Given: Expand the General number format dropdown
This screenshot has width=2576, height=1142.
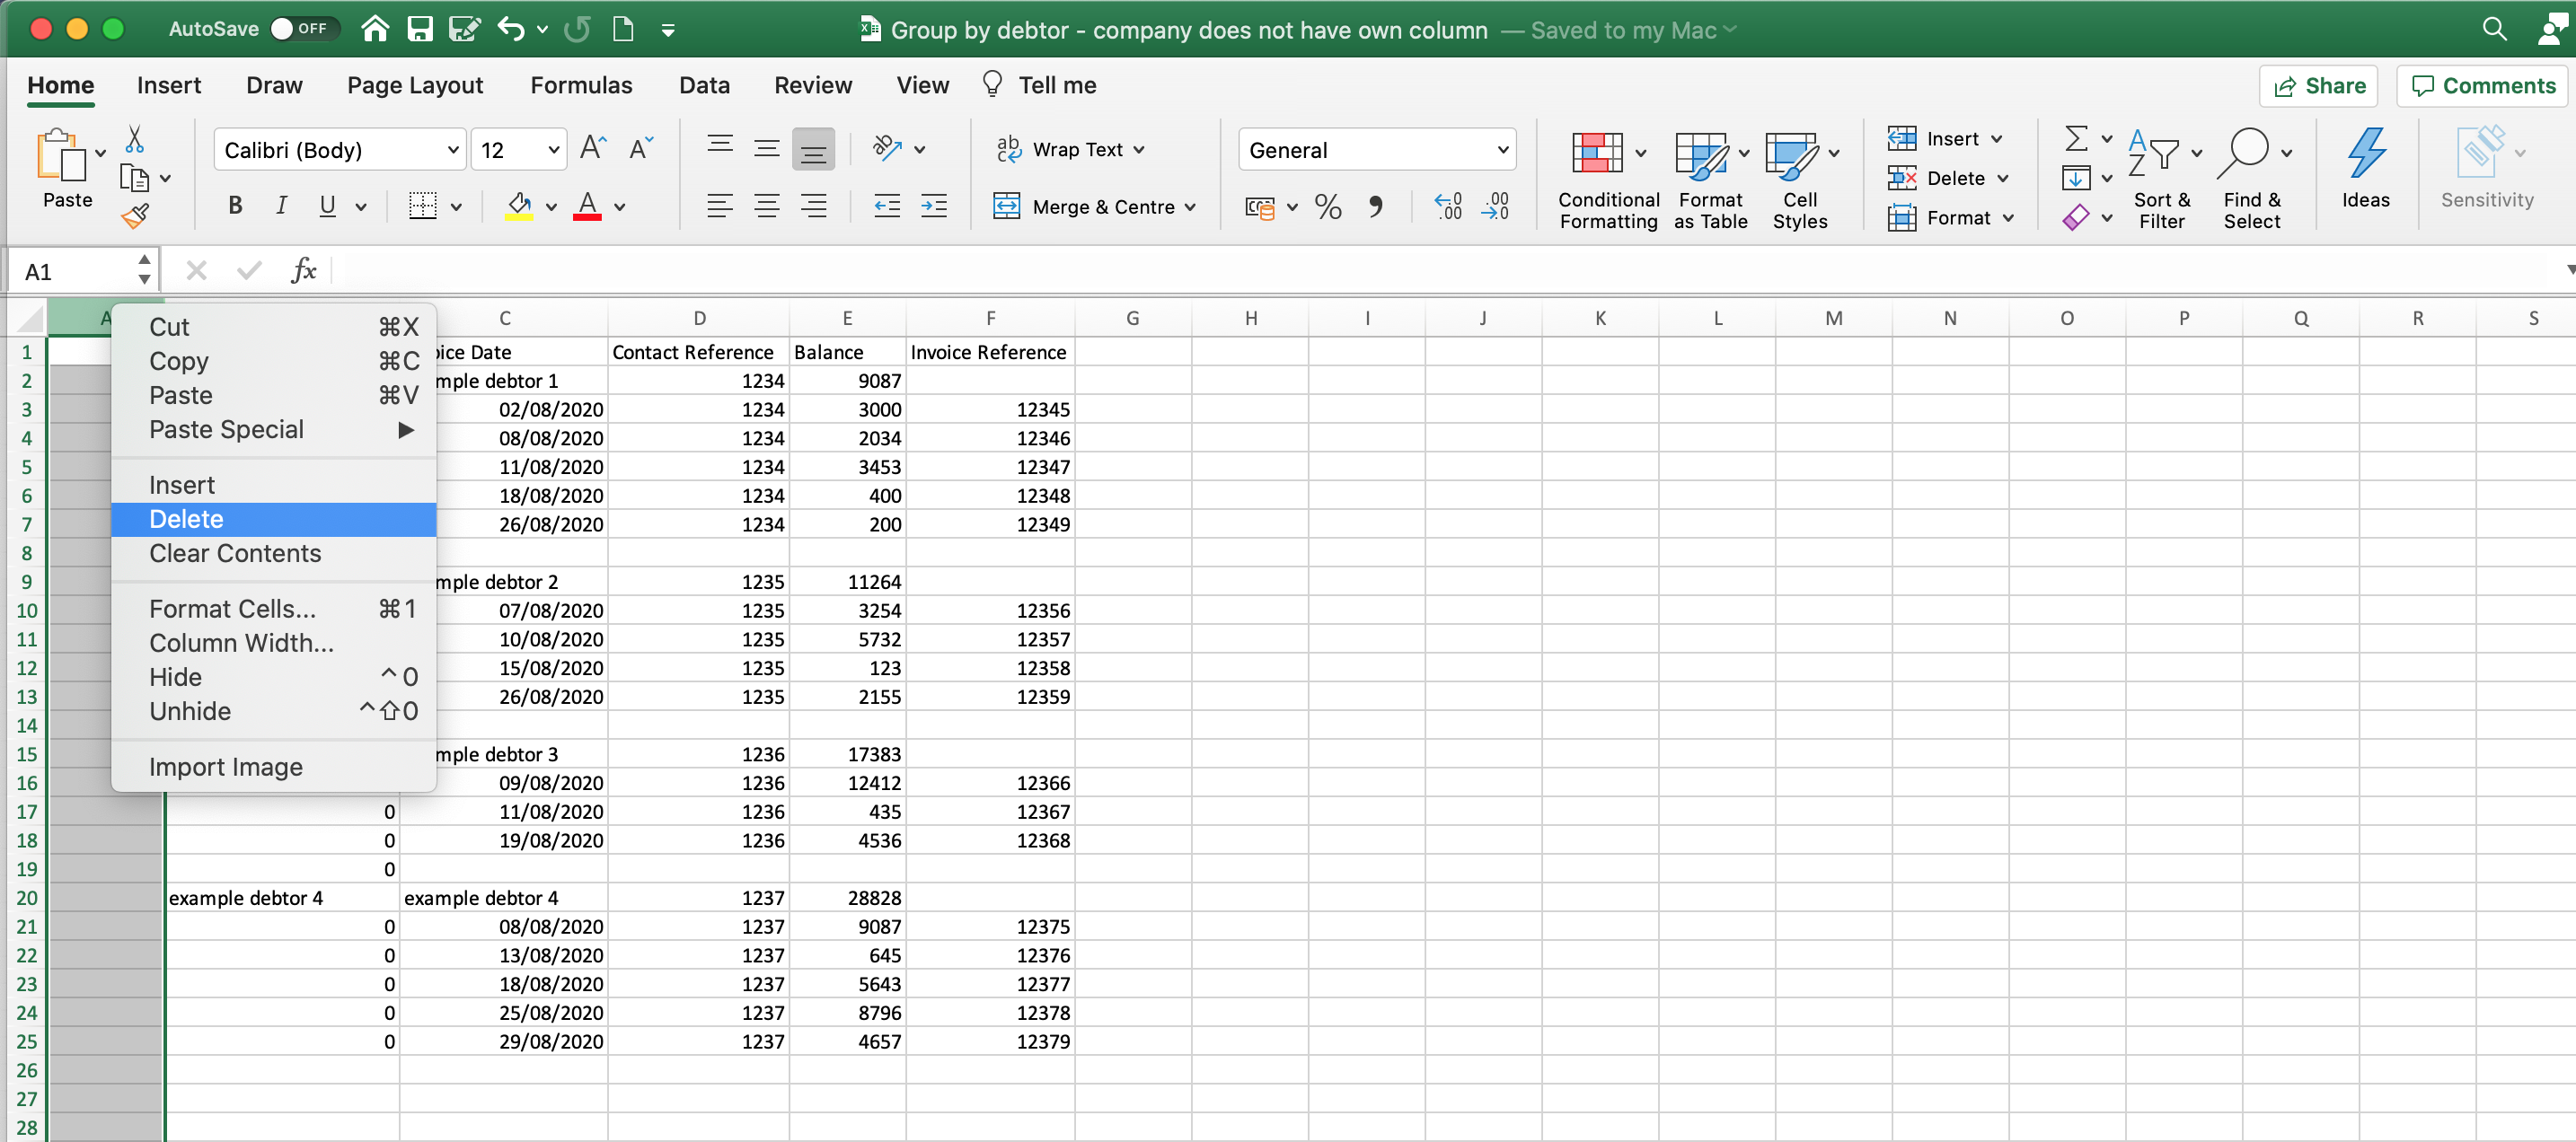Looking at the screenshot, I should coord(1502,150).
